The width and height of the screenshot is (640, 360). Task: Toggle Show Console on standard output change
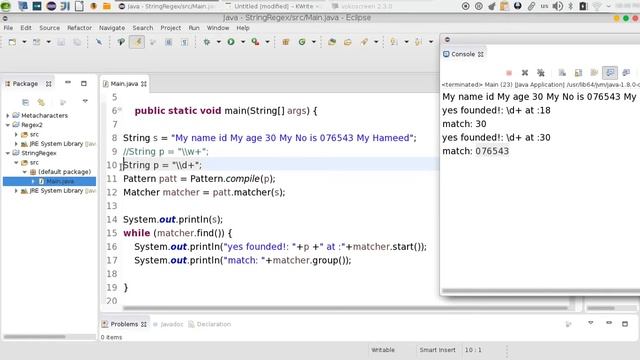[x=610, y=73]
